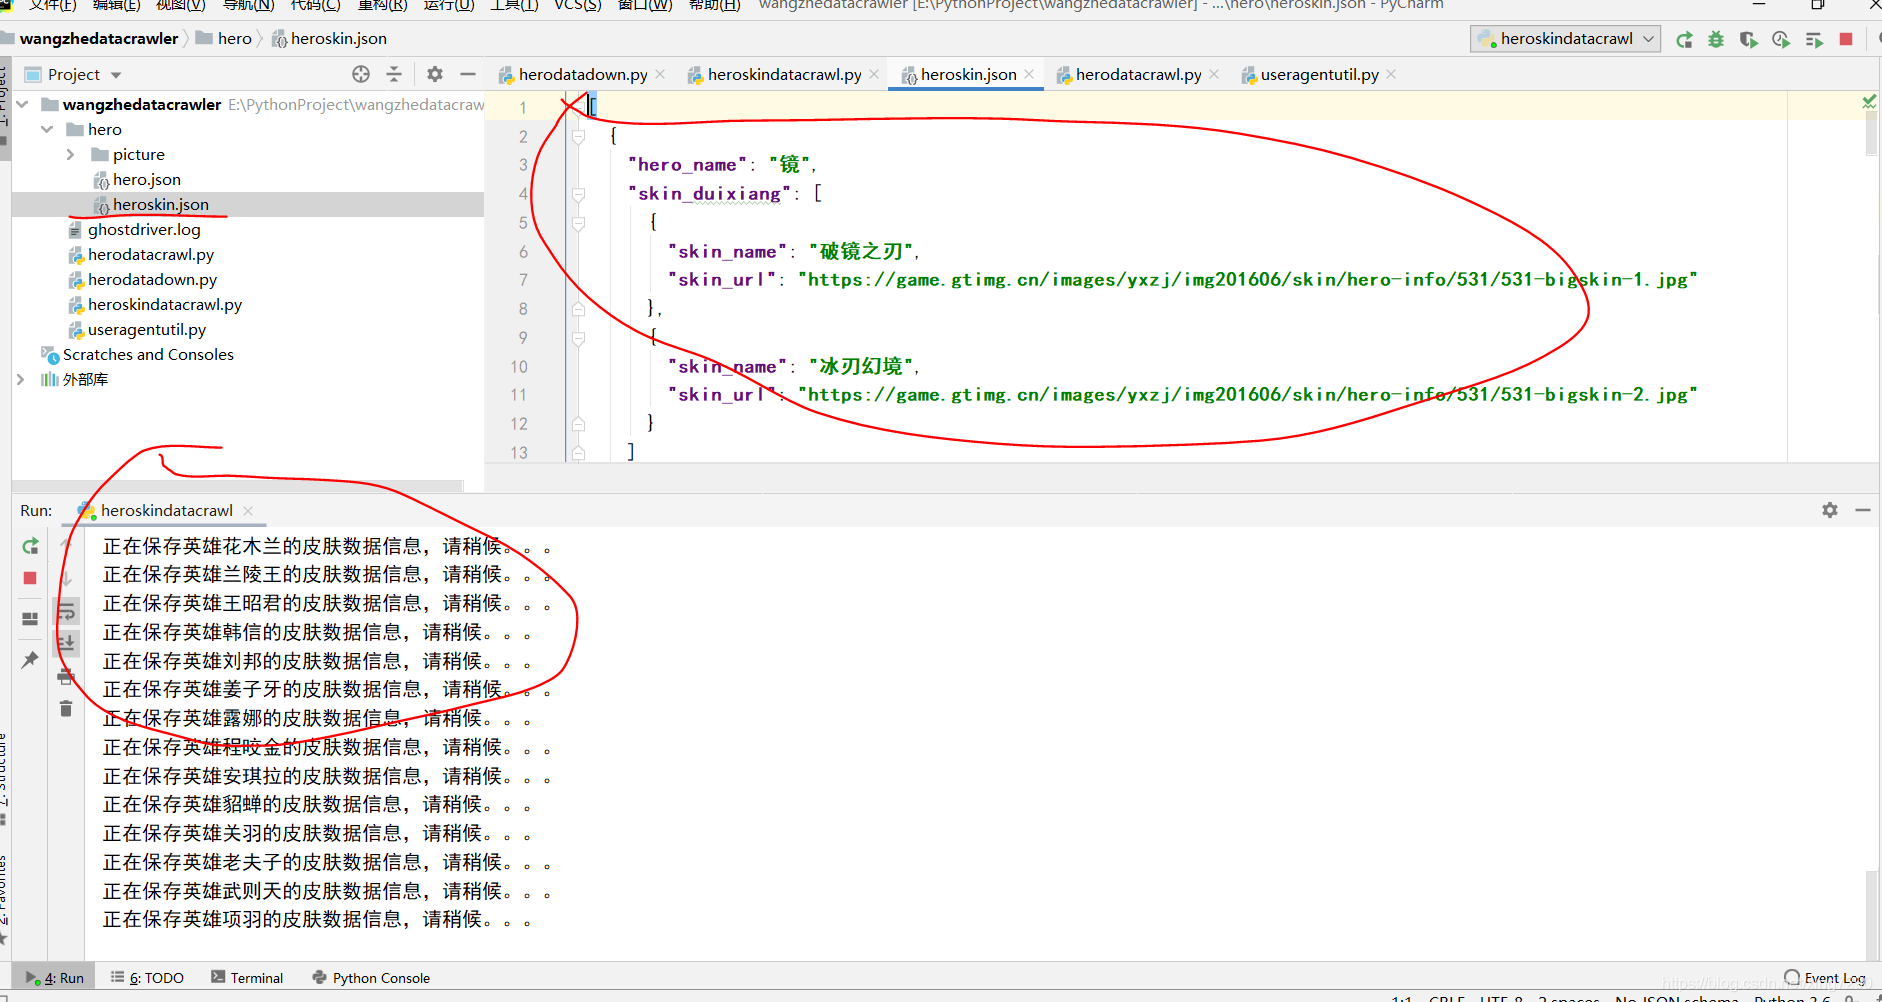Select ghostdriver.log in project tree
1882x1002 pixels.
tap(144, 229)
